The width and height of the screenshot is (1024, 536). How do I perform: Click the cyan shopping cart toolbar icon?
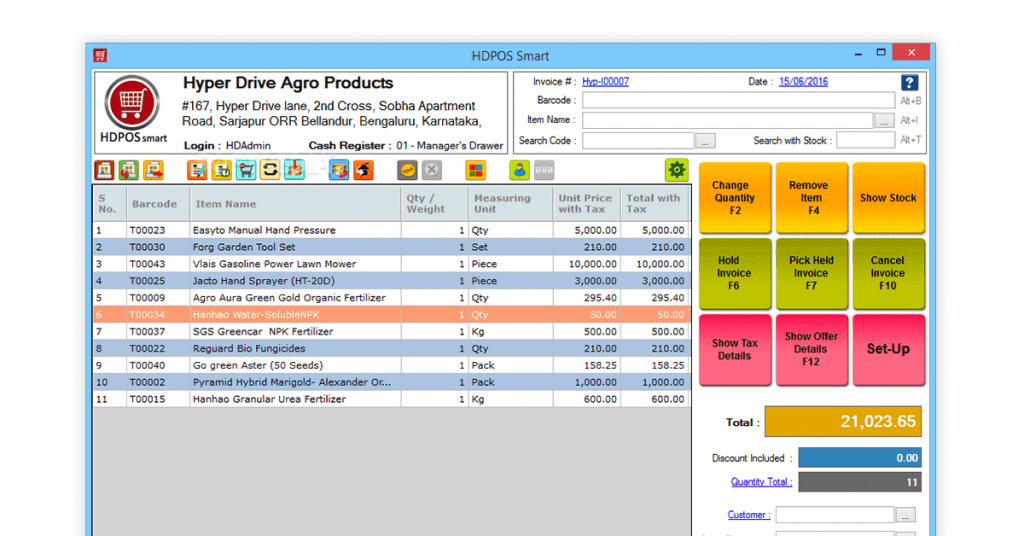click(246, 170)
